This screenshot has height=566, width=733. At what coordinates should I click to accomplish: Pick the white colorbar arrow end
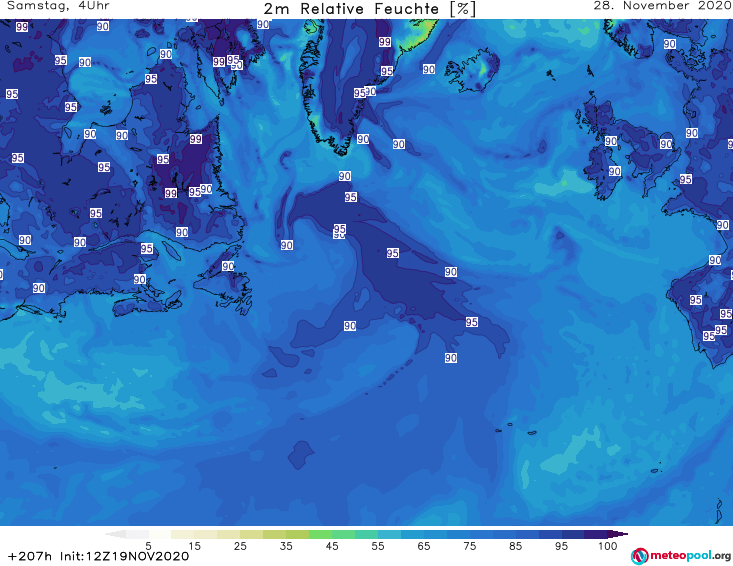point(115,534)
